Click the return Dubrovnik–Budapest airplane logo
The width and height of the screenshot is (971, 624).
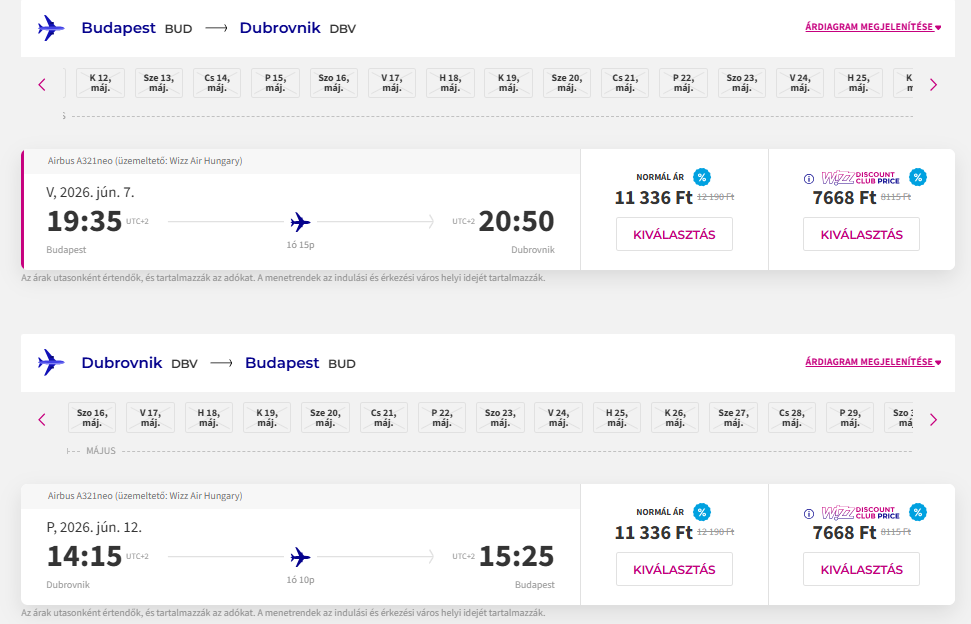[50, 362]
